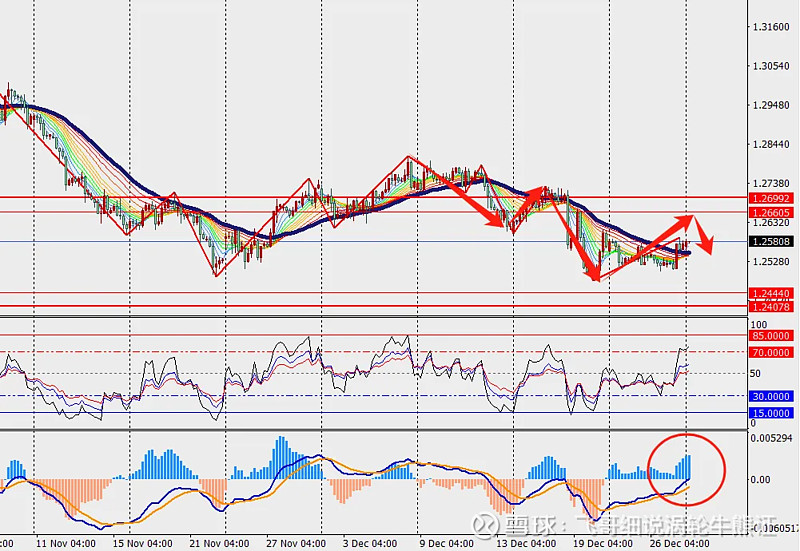Select the 19 Dec 04:00 time label

coord(603,543)
